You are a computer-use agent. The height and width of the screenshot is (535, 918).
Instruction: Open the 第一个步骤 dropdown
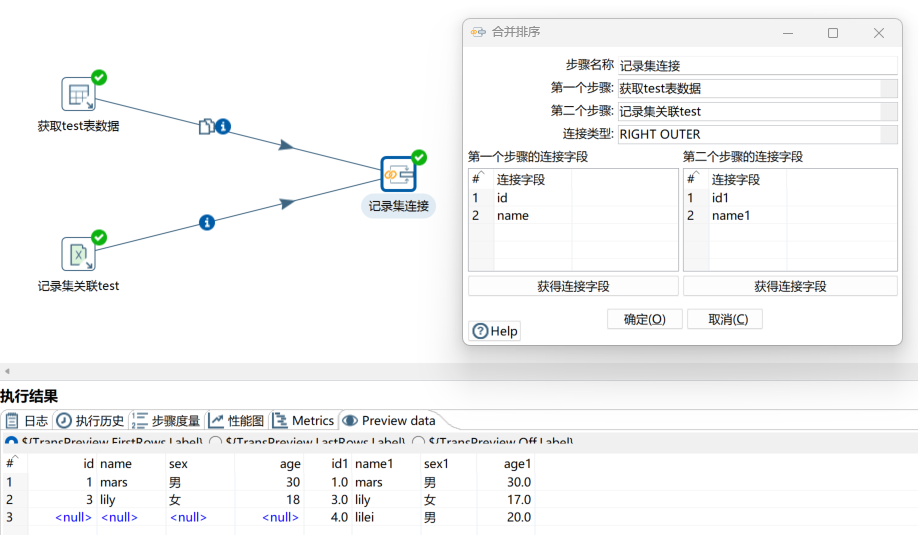tap(889, 88)
